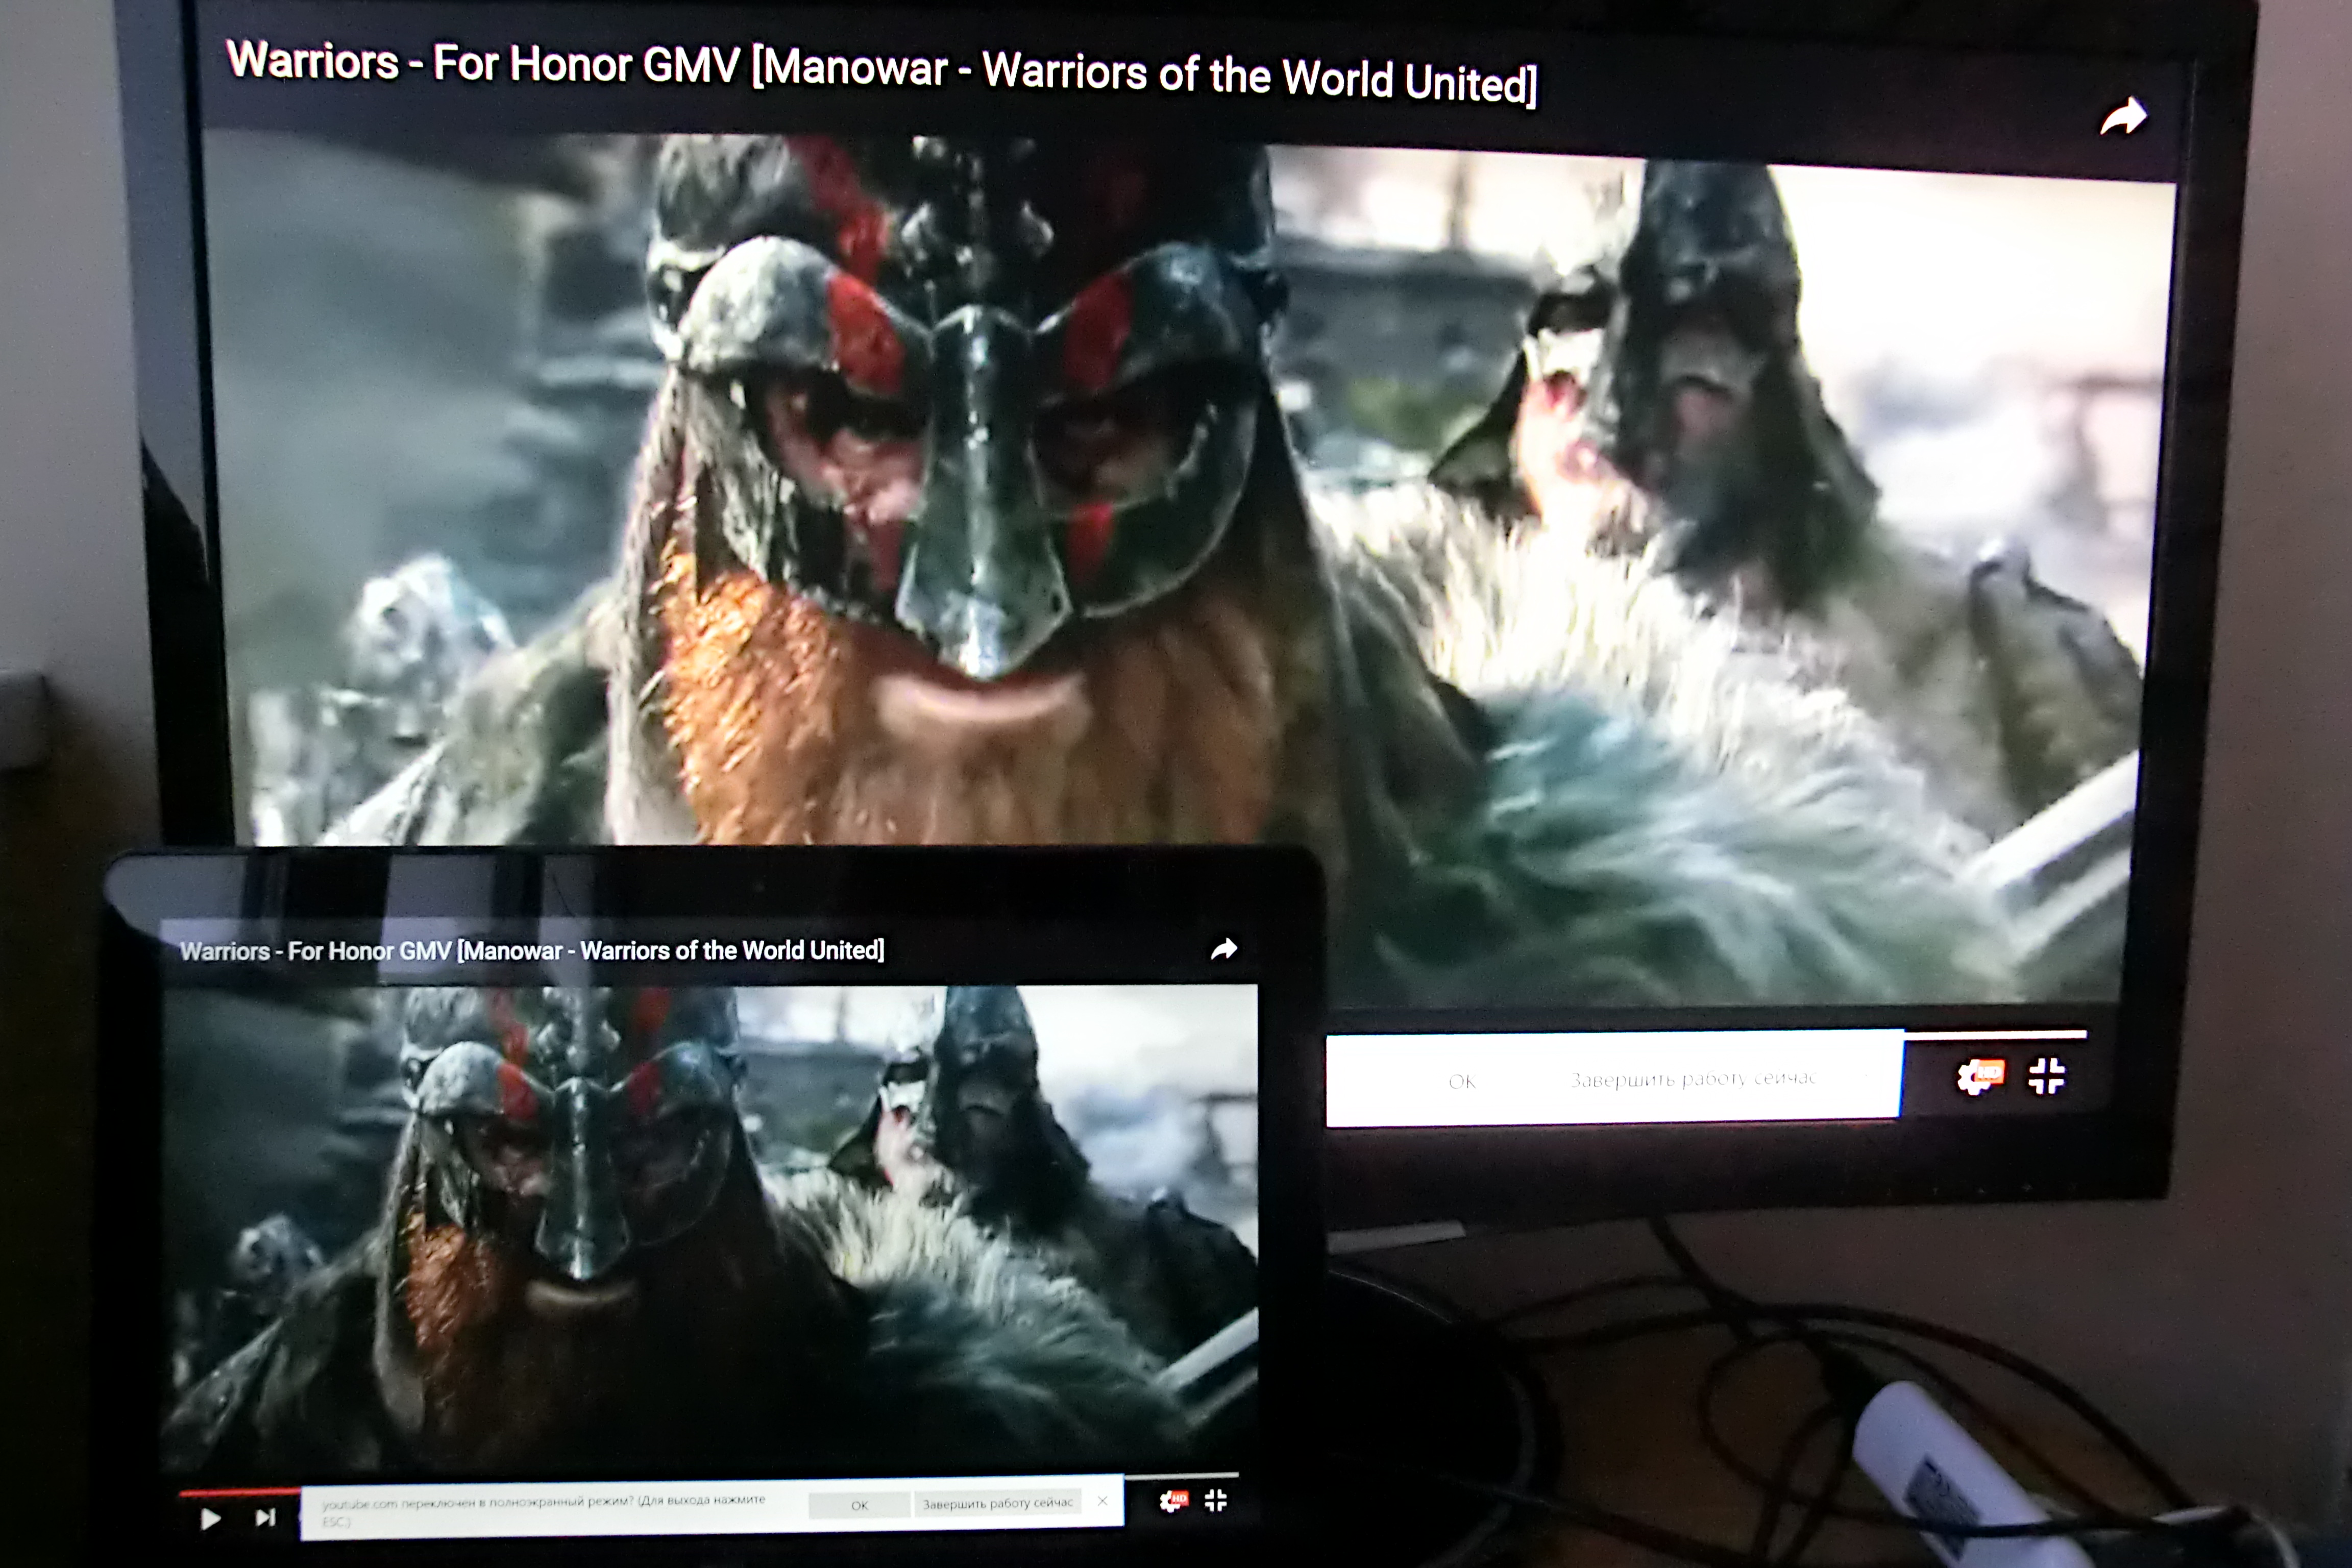Click the youtube.com fullscreen message text on the laptop

(544, 1510)
